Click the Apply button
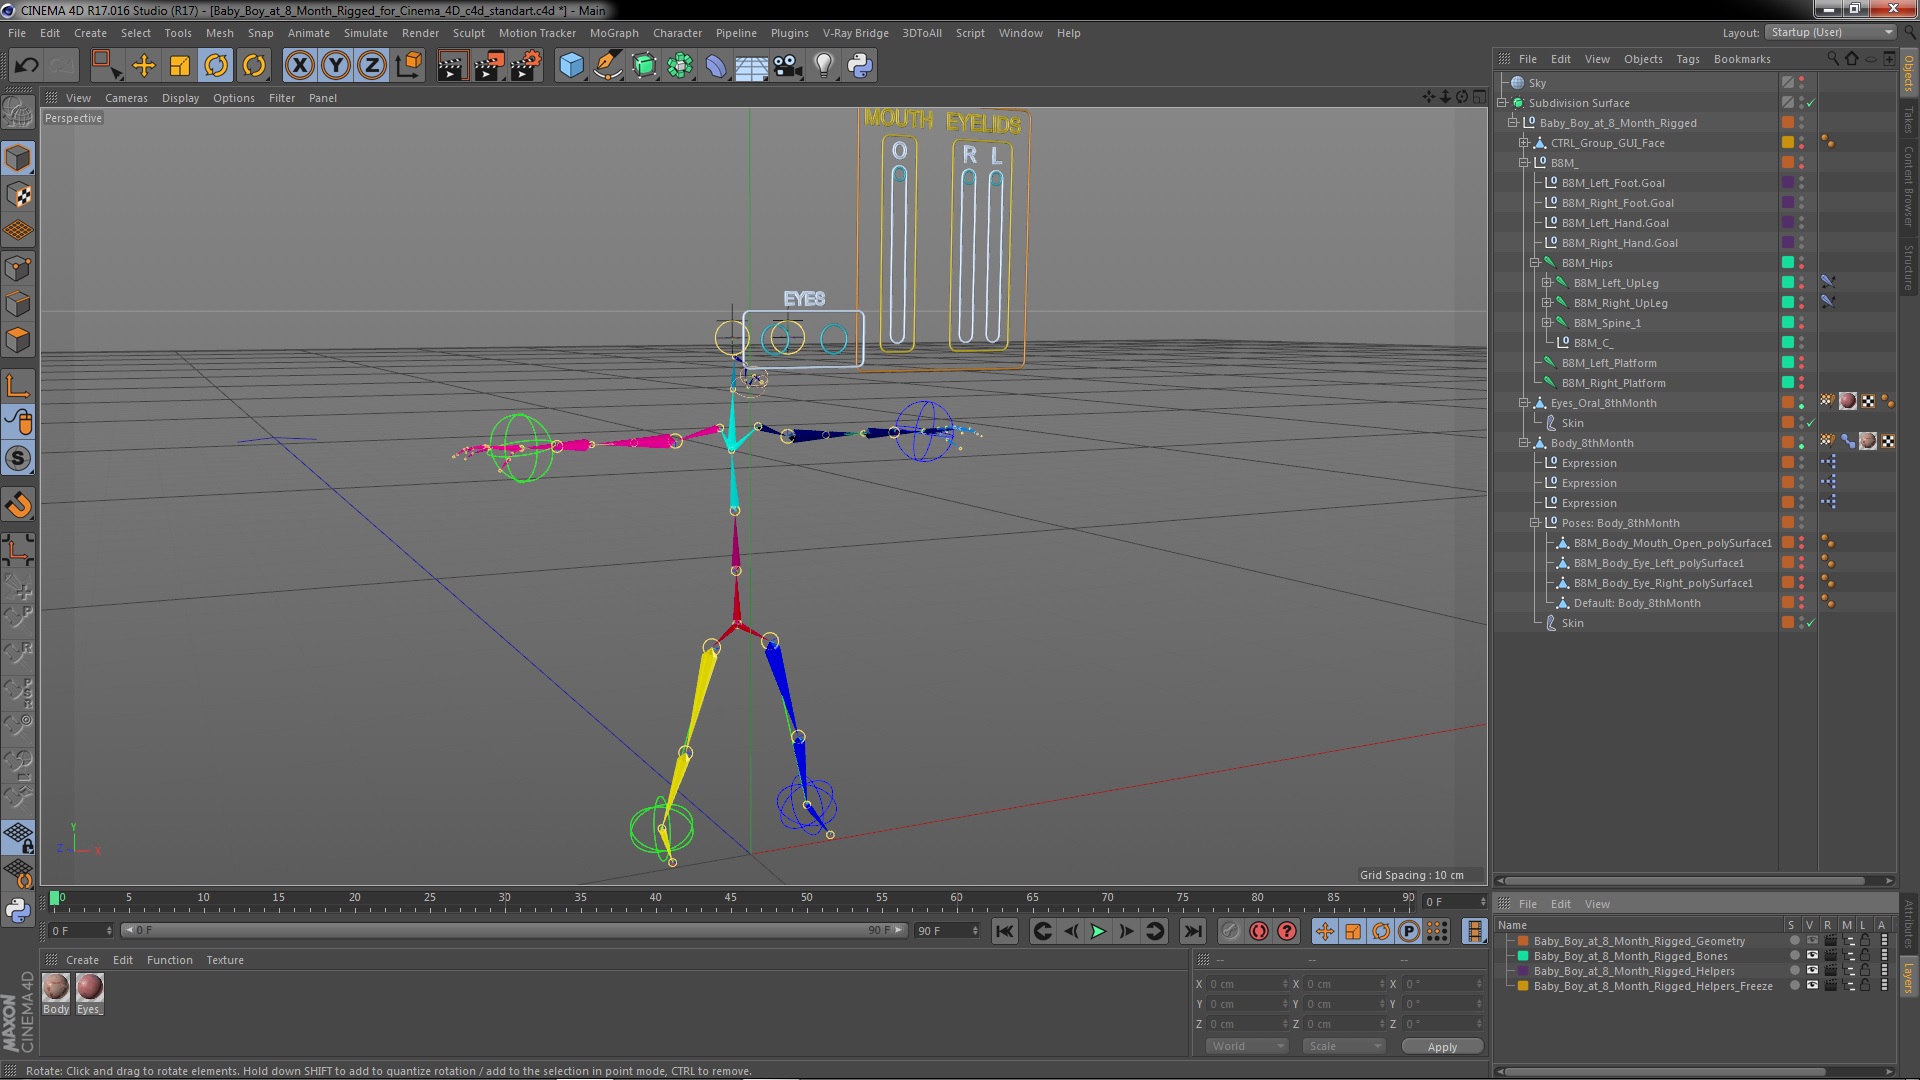 (1441, 1047)
